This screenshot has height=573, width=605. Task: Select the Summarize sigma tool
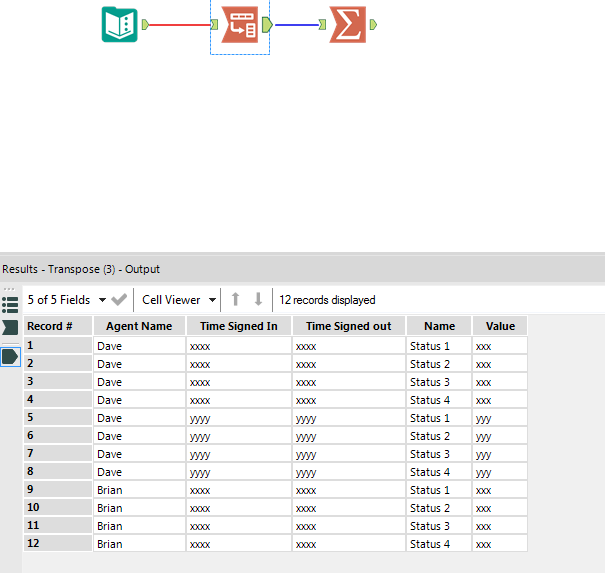(x=348, y=25)
